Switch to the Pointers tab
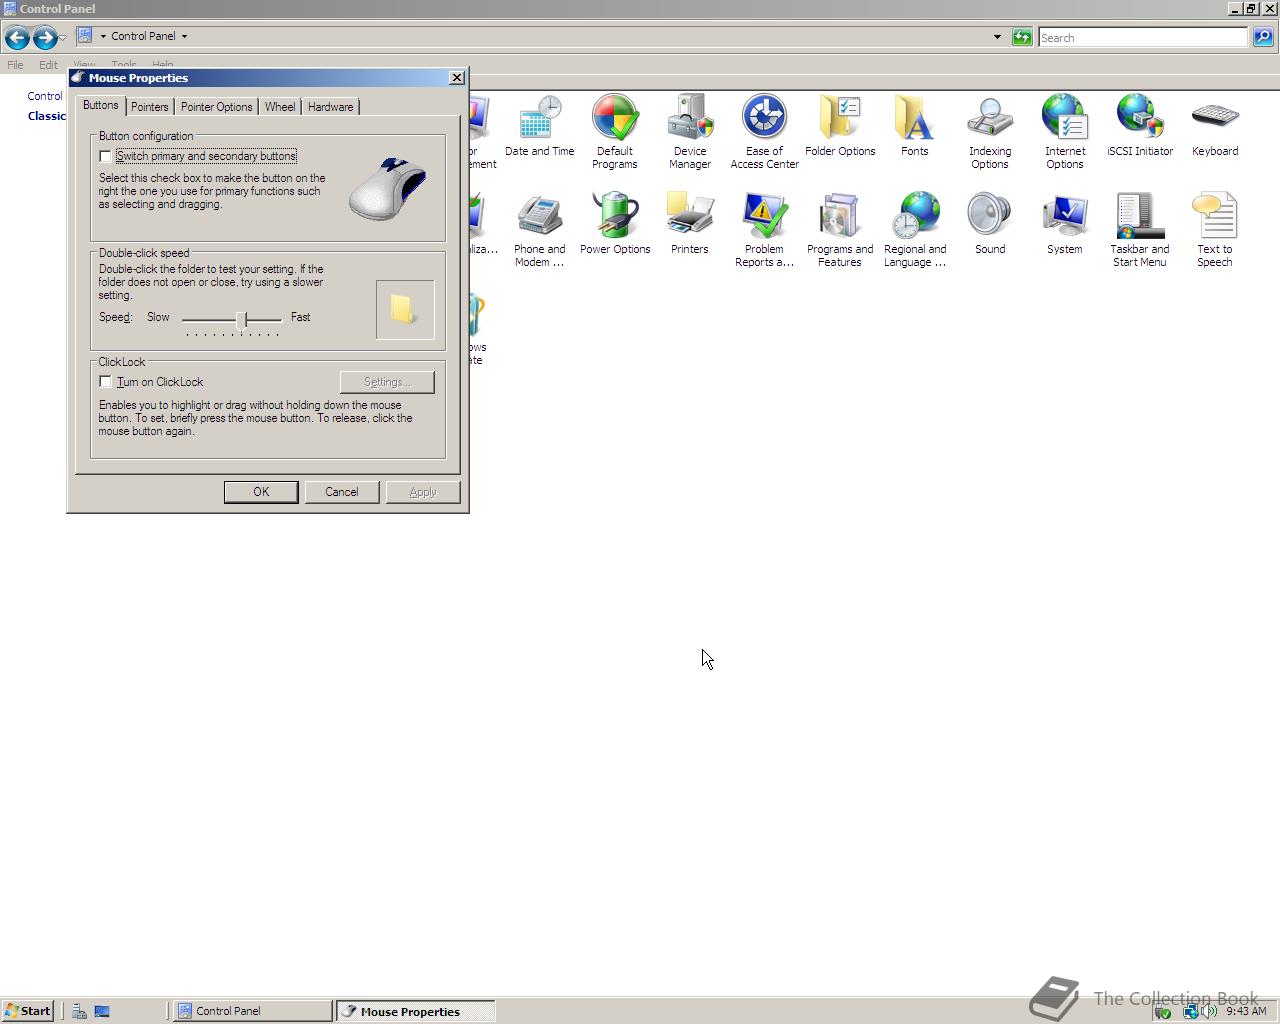 (149, 107)
